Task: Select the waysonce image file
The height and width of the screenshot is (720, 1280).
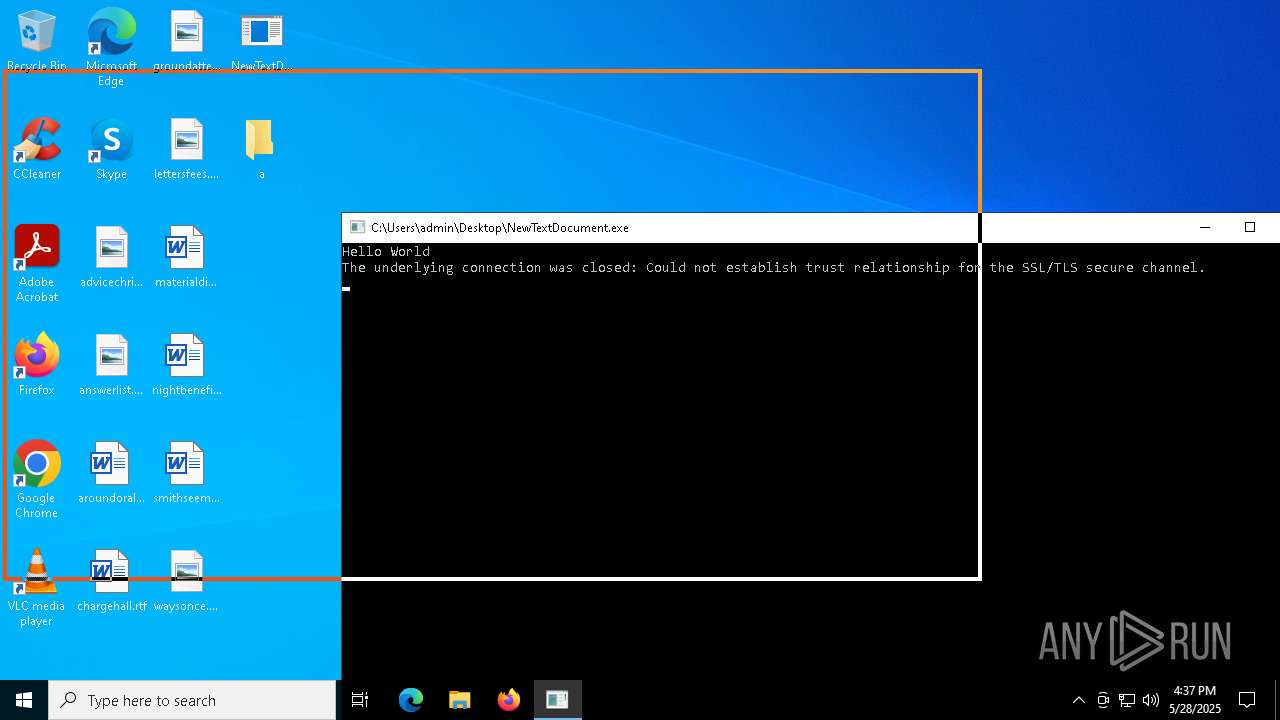Action: [187, 580]
